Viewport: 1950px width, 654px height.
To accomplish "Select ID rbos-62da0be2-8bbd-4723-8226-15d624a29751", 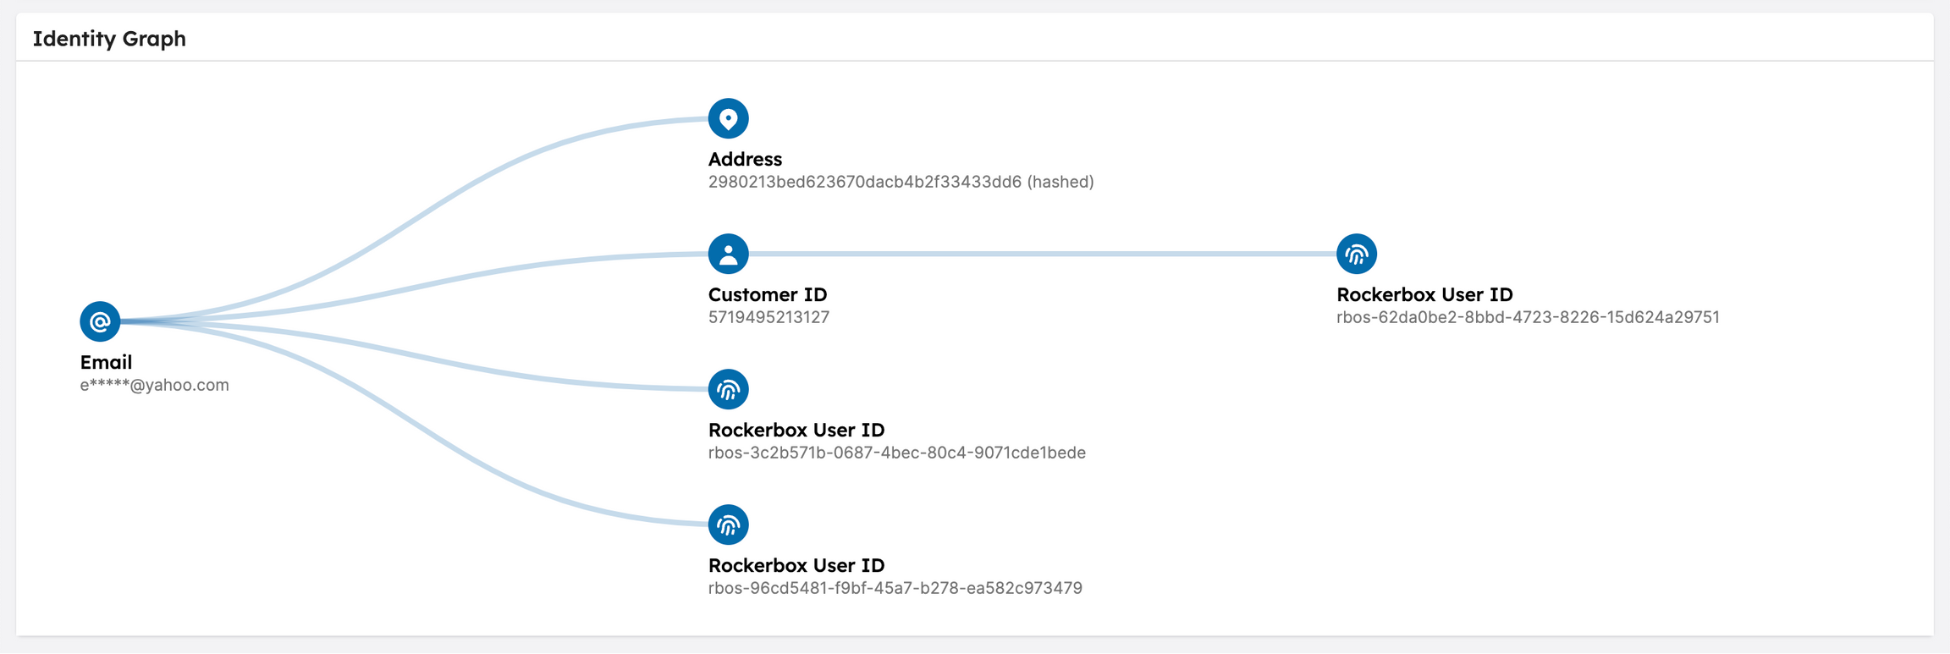I will 1528,317.
